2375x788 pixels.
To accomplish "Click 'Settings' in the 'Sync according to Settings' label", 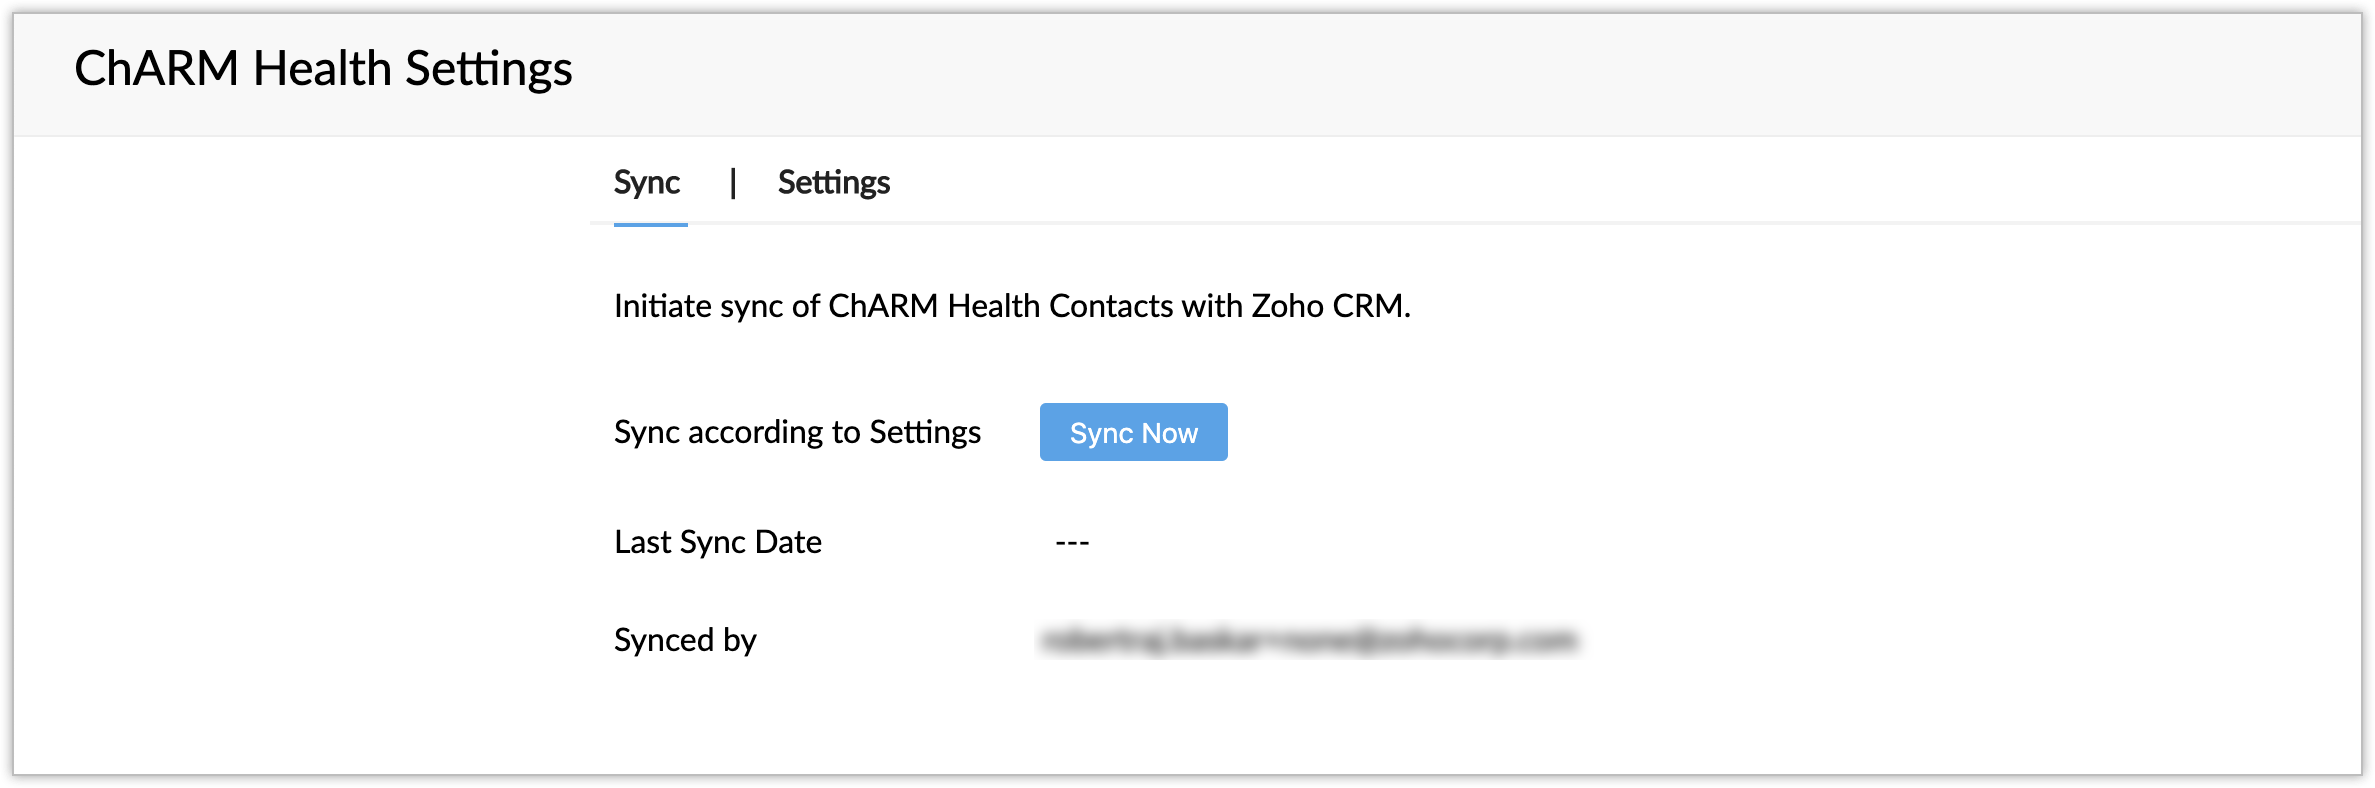I will [924, 432].
